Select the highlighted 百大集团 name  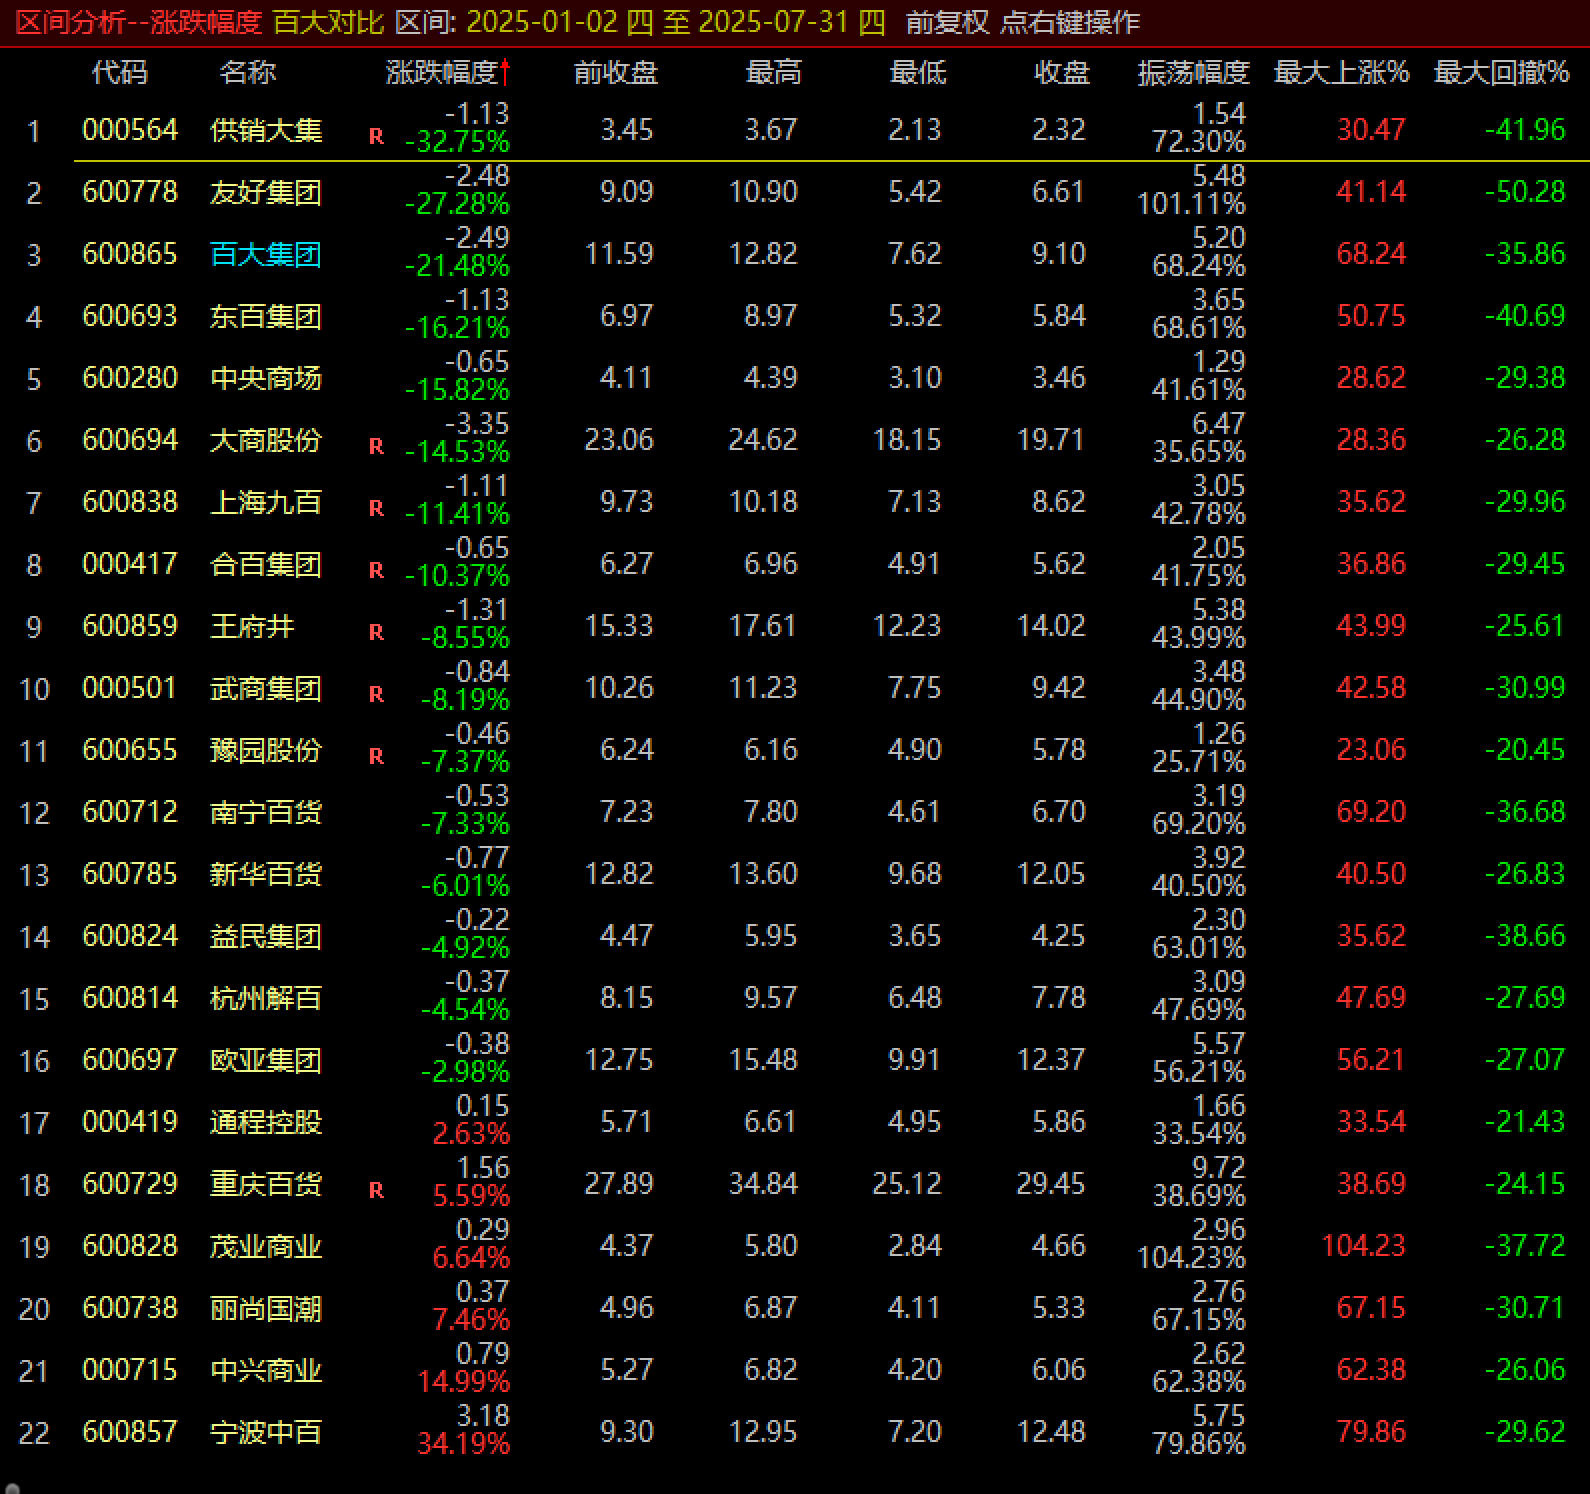[266, 254]
